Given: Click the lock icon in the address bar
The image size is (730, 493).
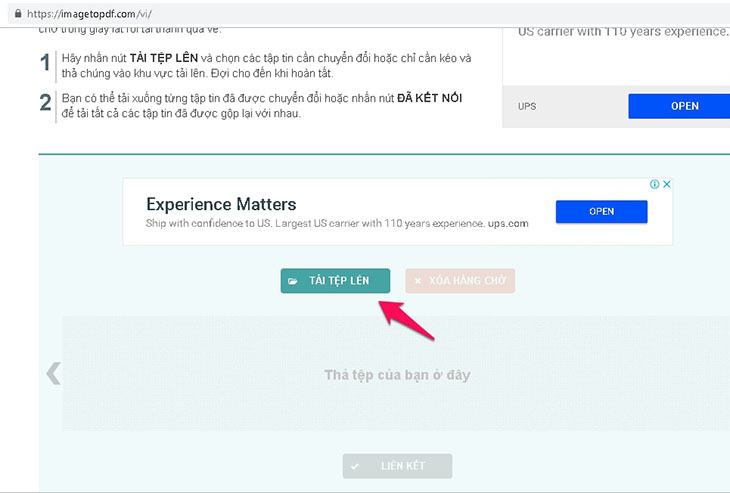Looking at the screenshot, I should (x=18, y=14).
